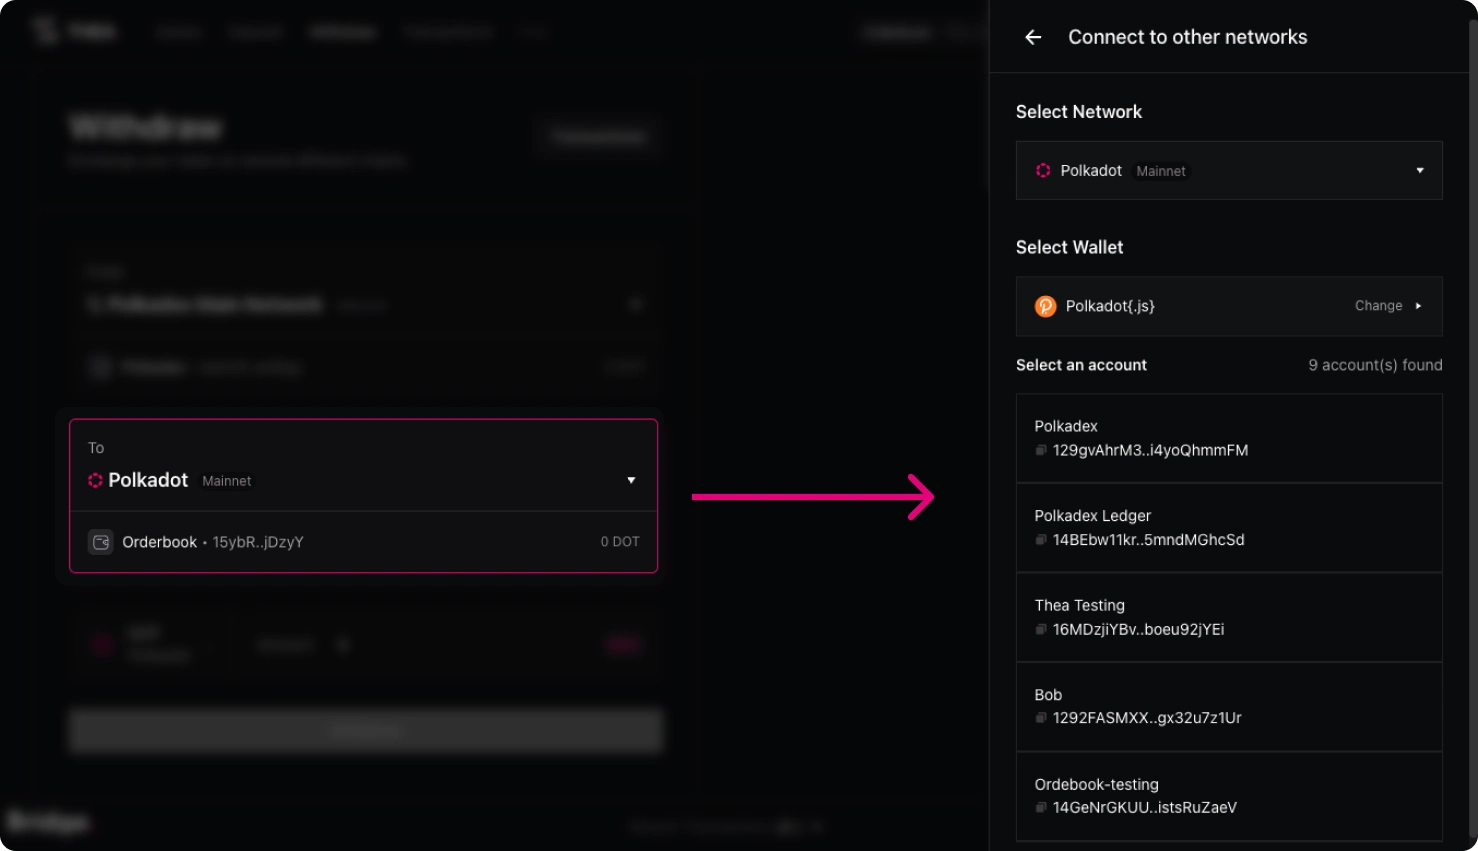
Task: Pick the Bob account
Action: click(x=1228, y=706)
